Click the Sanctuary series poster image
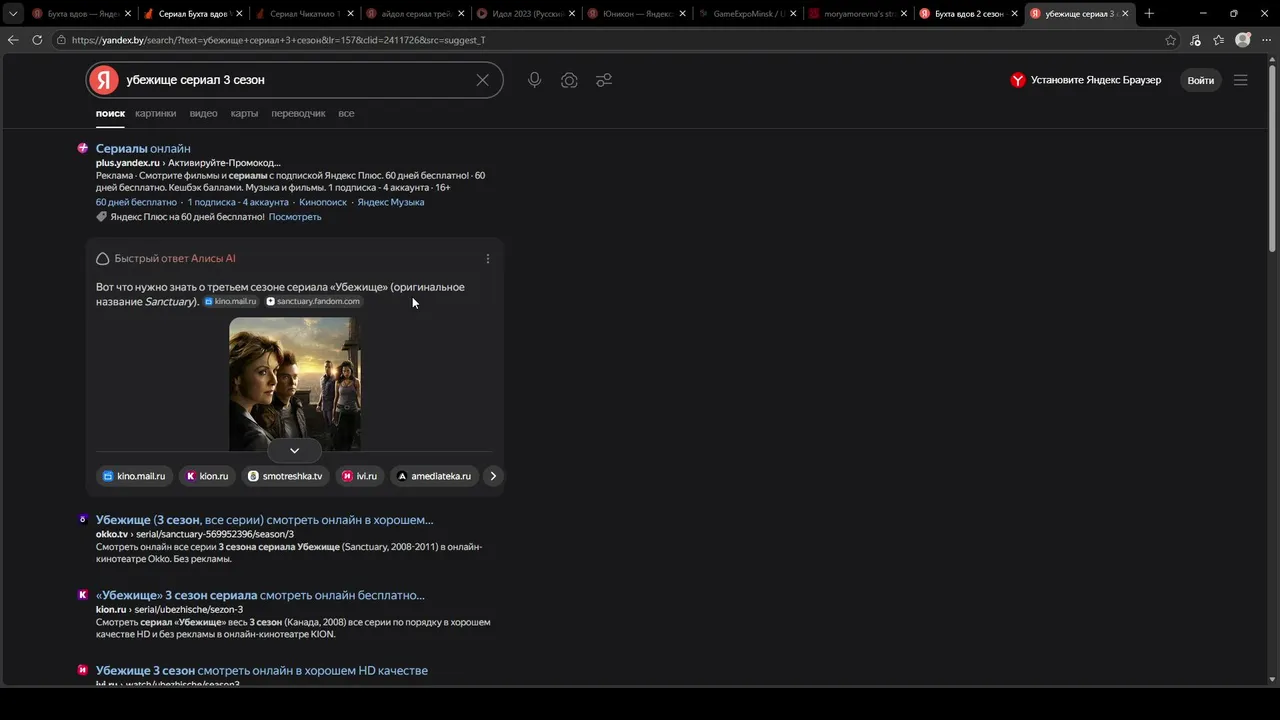Image resolution: width=1280 pixels, height=720 pixels. point(295,384)
